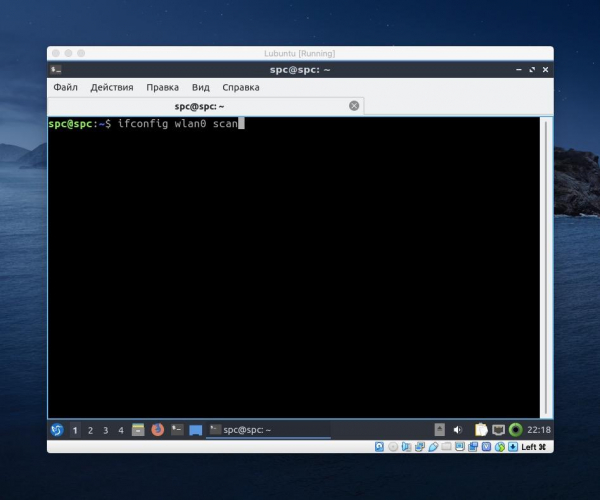Screen dimensions: 600x500
Task: Switch to virtual desktop 1
Action: click(75, 430)
